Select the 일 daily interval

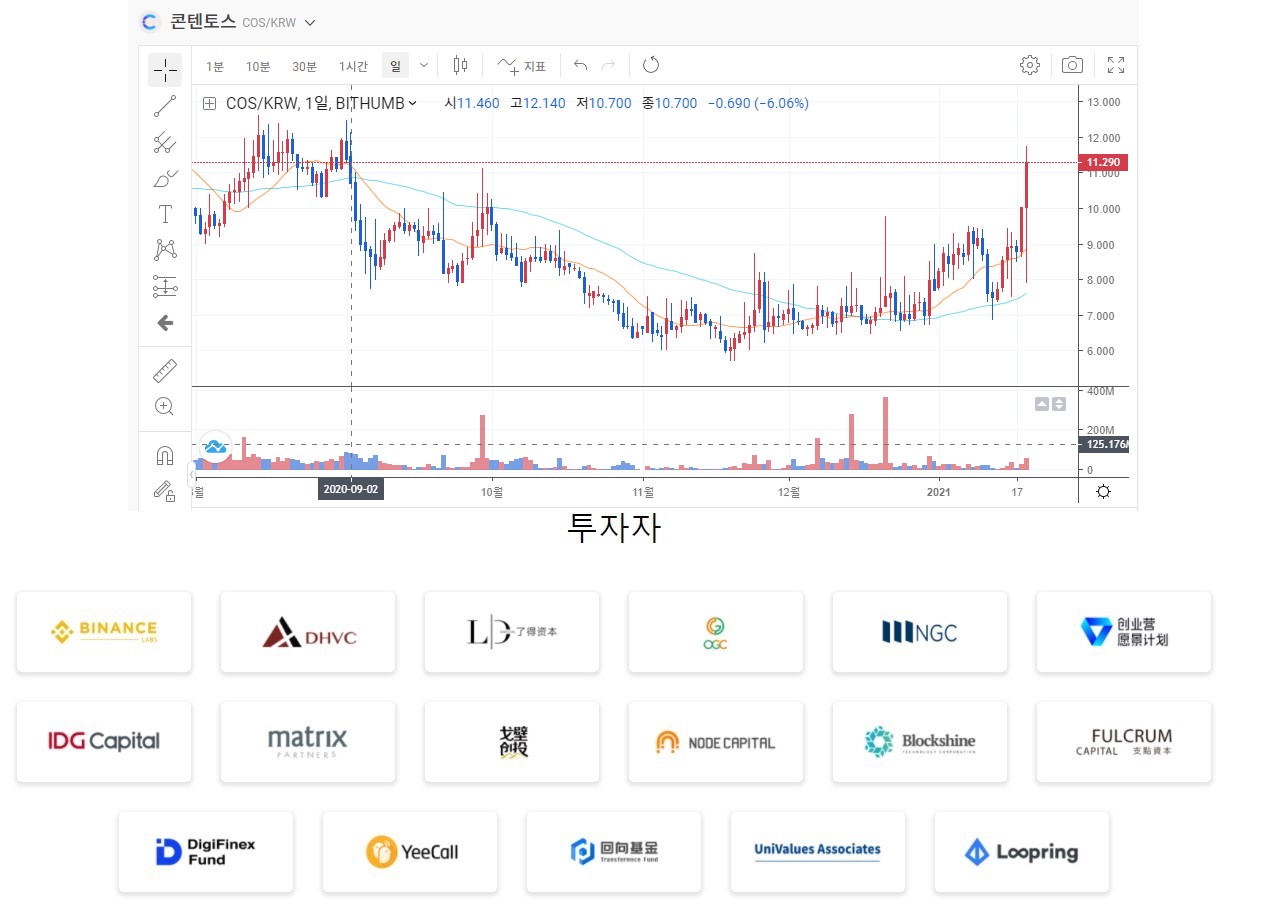395,66
